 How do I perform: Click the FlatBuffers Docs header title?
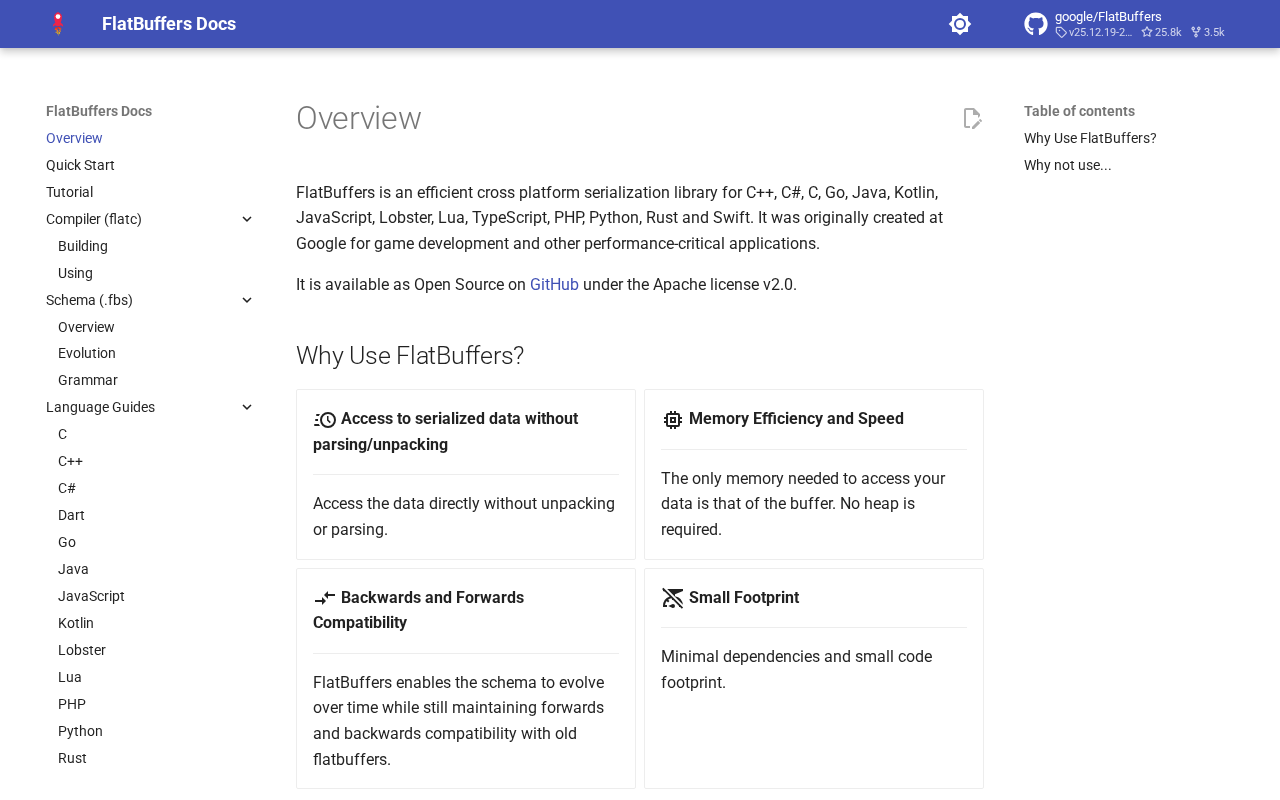tap(169, 24)
